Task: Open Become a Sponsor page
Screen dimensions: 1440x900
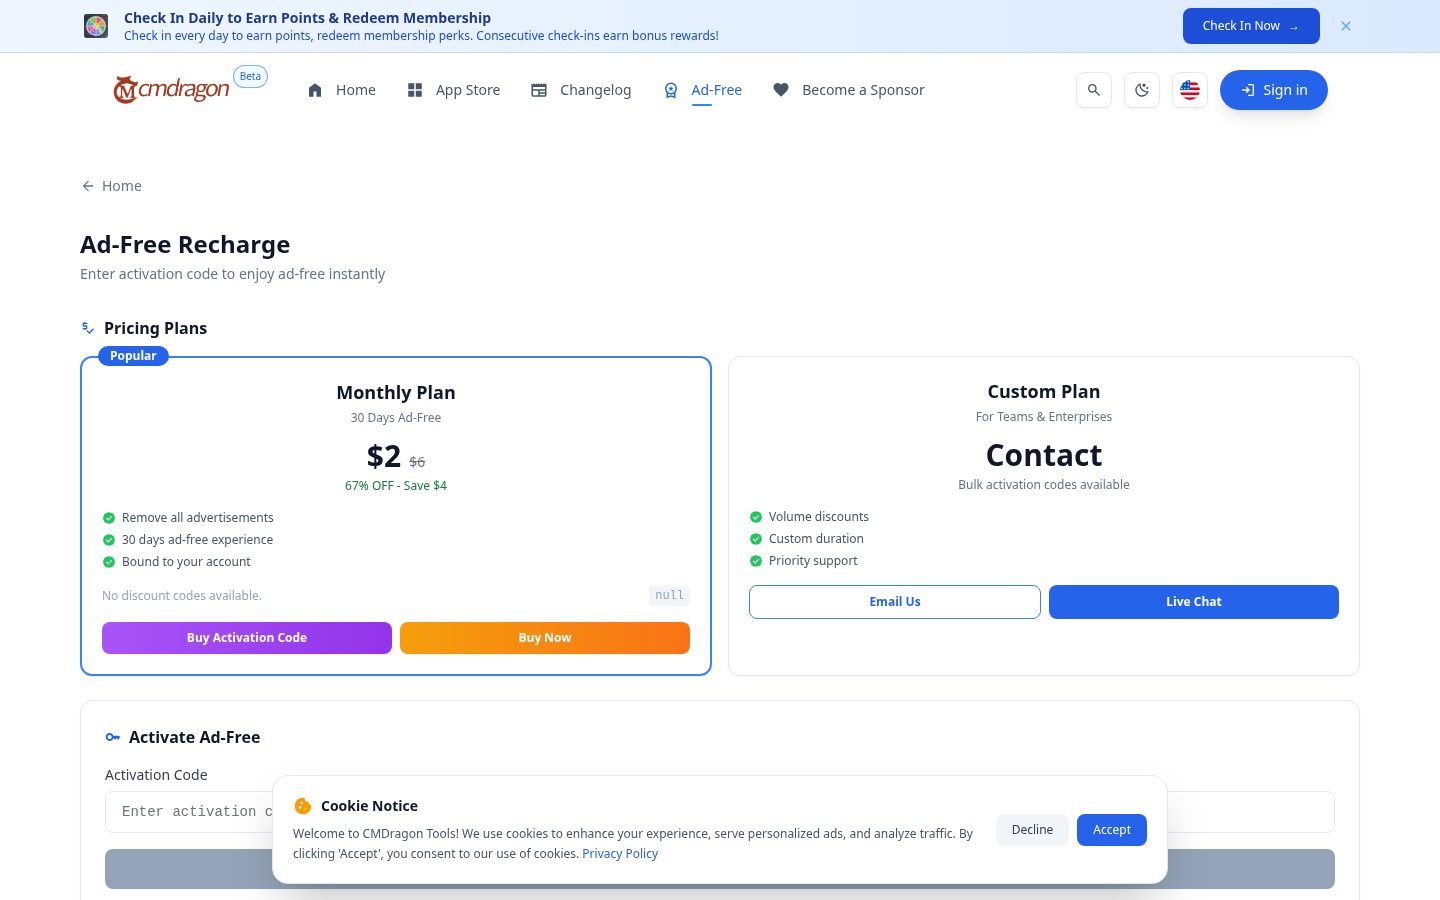Action: (849, 90)
